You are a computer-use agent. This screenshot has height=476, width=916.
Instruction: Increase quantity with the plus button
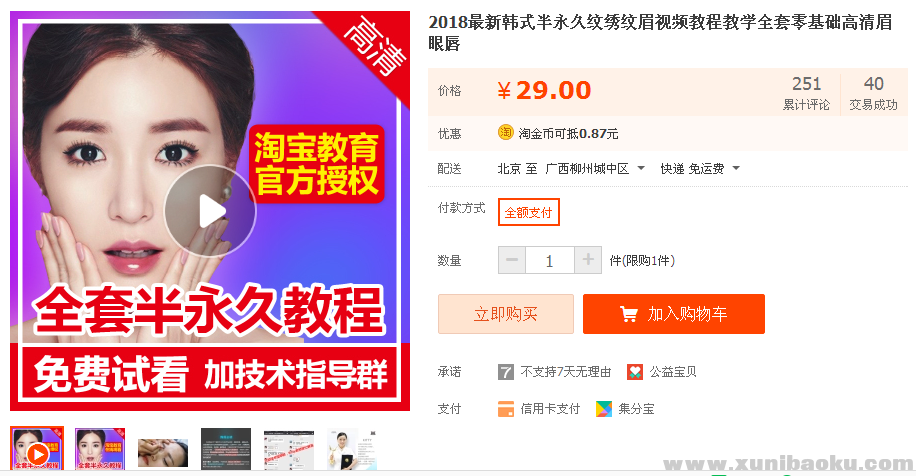(588, 260)
